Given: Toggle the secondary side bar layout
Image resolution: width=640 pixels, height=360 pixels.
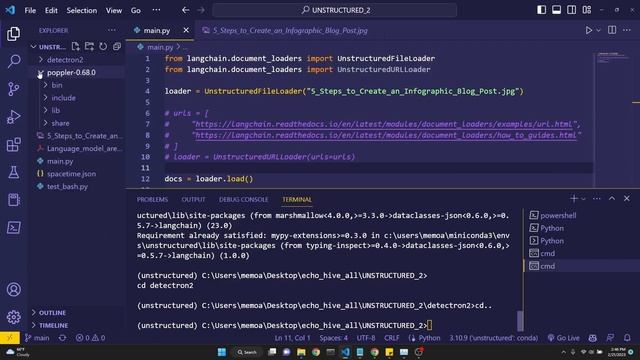Looking at the screenshot, I should point(571,10).
